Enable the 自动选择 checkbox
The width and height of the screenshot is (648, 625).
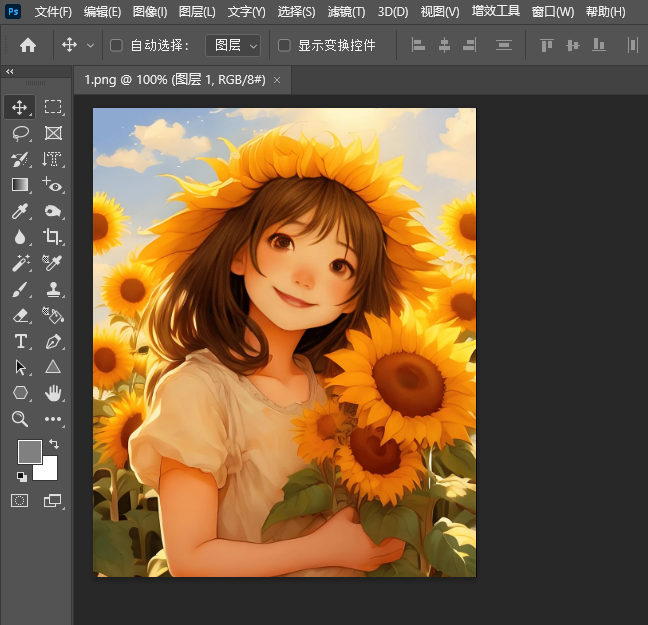pyautogui.click(x=116, y=45)
